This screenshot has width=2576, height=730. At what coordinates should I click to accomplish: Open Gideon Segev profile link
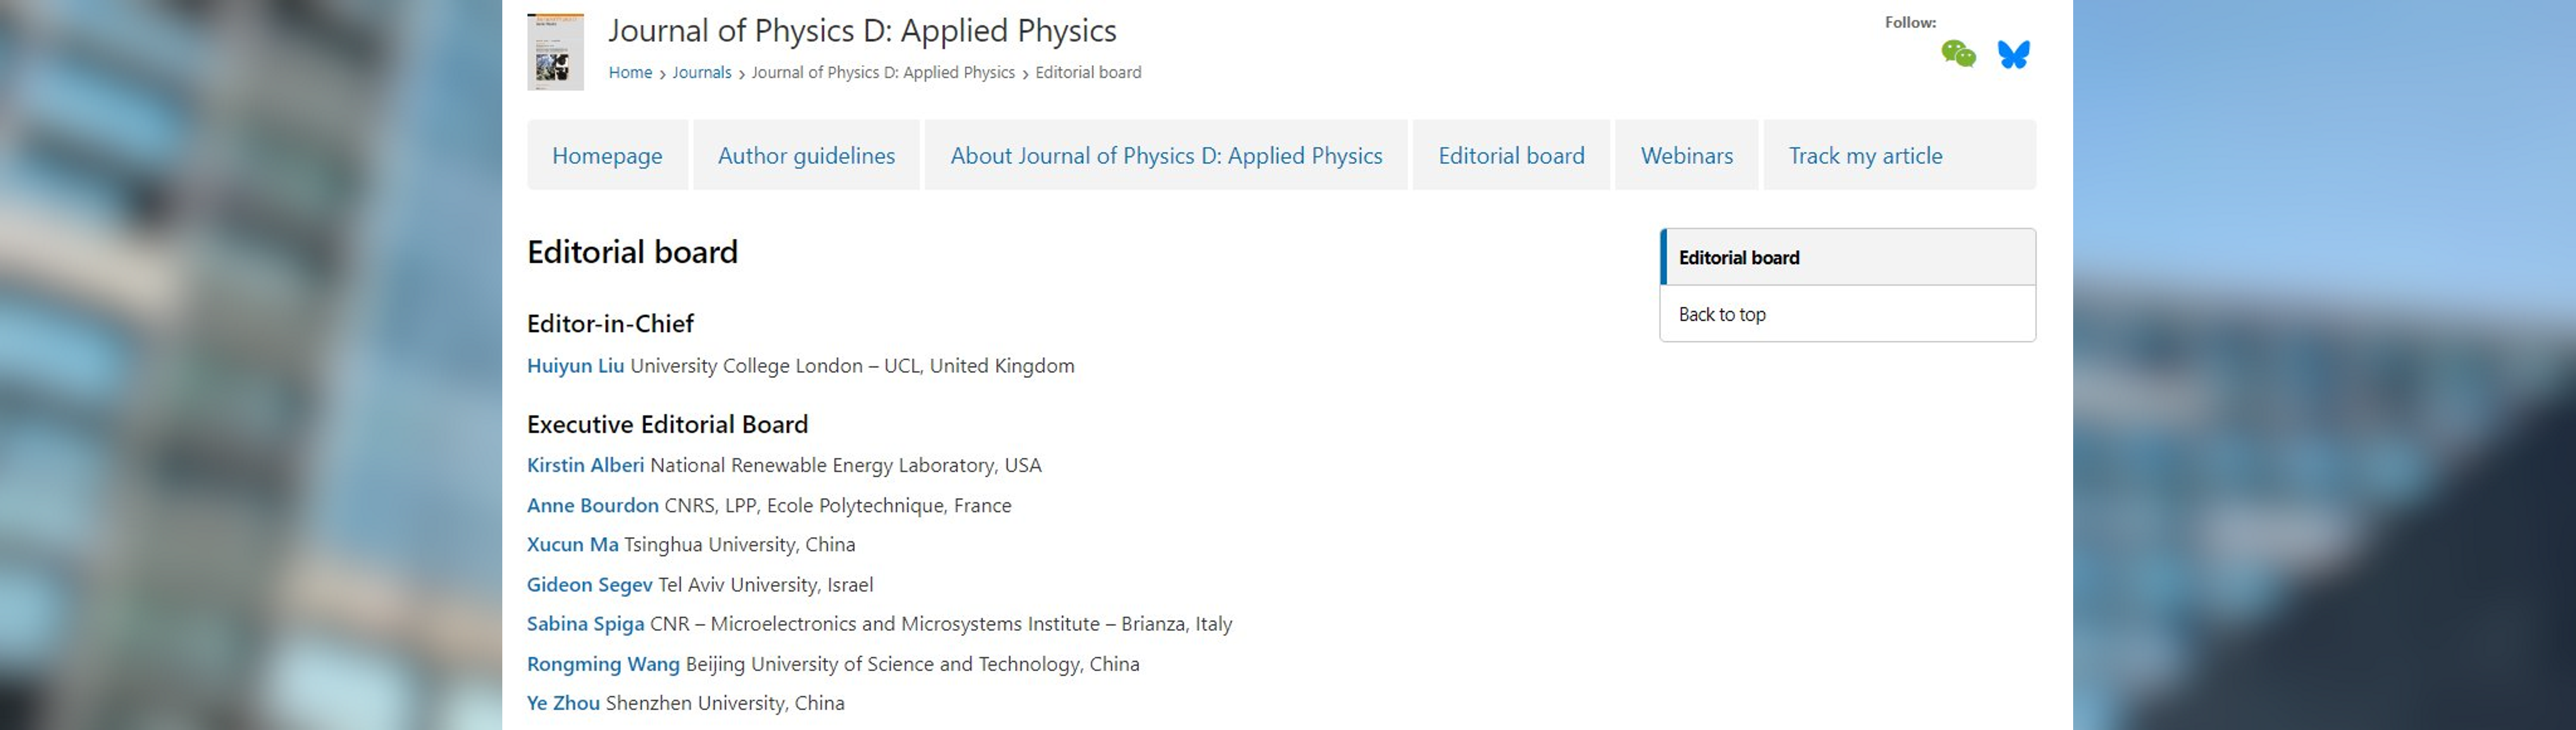pyautogui.click(x=589, y=585)
